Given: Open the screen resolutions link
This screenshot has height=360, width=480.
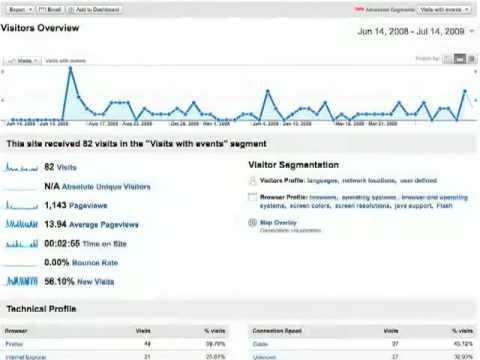Looking at the screenshot, I should (x=362, y=206).
